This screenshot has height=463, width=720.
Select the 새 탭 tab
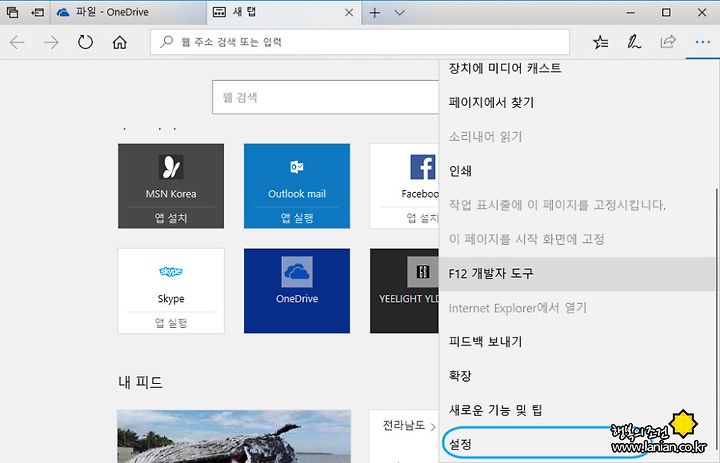pyautogui.click(x=284, y=12)
